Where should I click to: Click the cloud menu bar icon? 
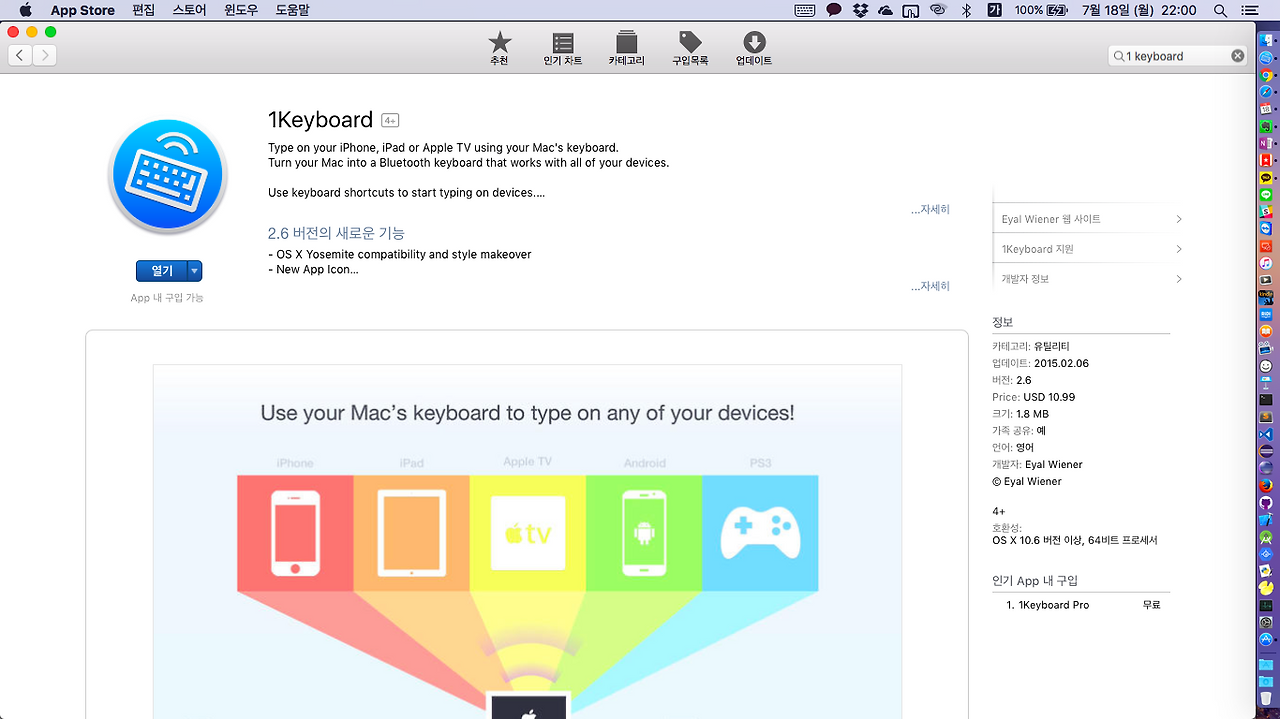pos(885,10)
